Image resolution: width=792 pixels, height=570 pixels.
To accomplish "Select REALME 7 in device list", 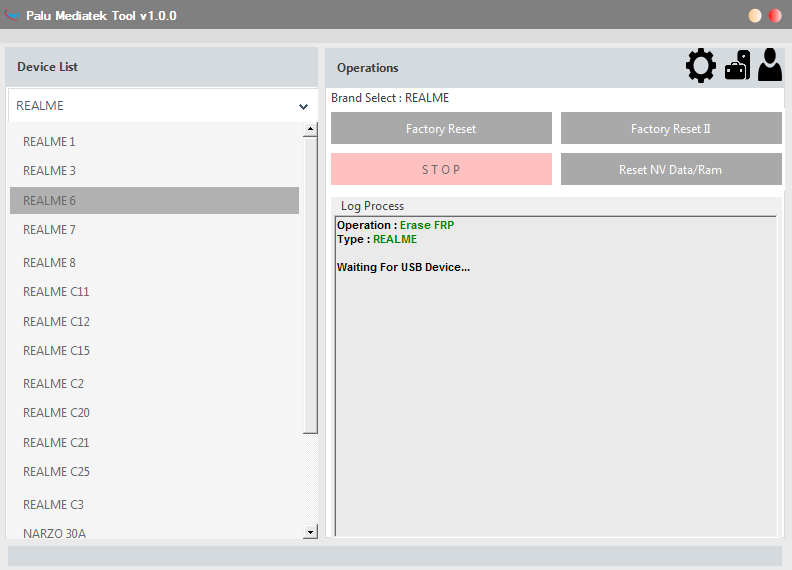I will point(155,230).
